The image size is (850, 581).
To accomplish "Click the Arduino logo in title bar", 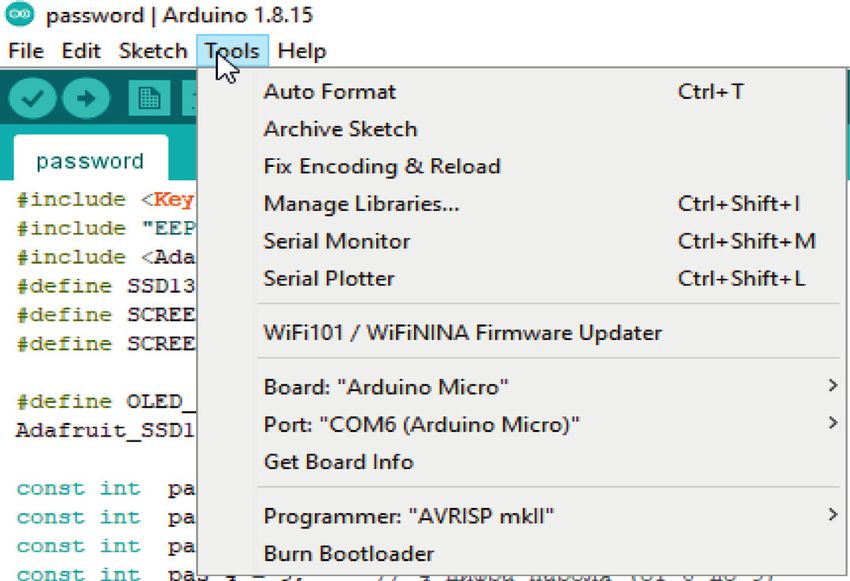I will (x=20, y=14).
